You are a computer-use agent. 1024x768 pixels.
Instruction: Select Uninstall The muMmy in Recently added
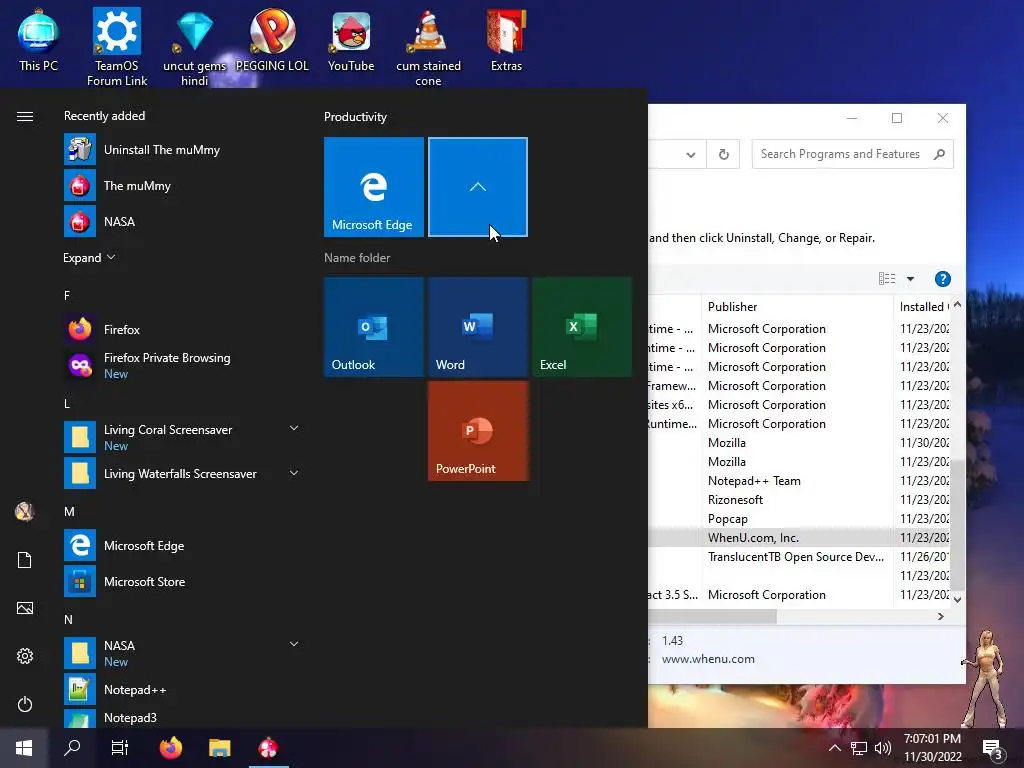[180, 150]
